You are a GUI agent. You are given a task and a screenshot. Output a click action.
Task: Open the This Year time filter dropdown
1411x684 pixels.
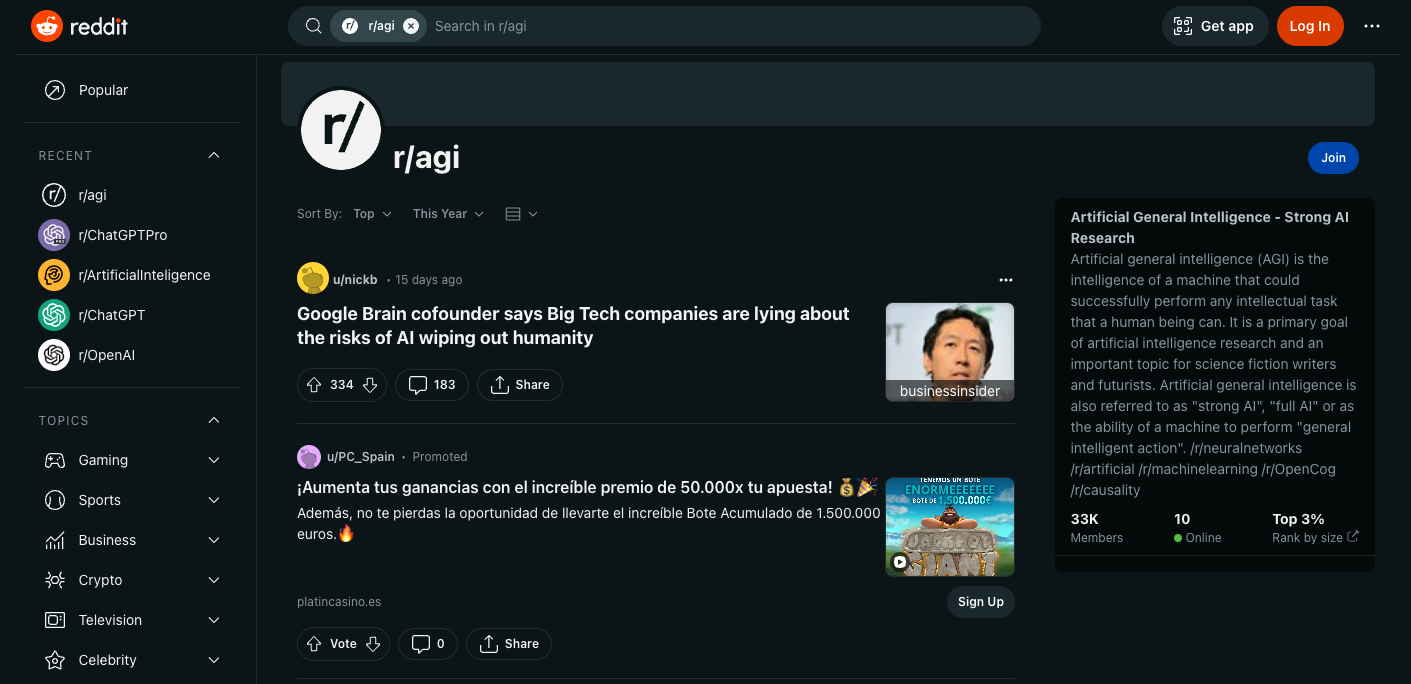tap(447, 213)
